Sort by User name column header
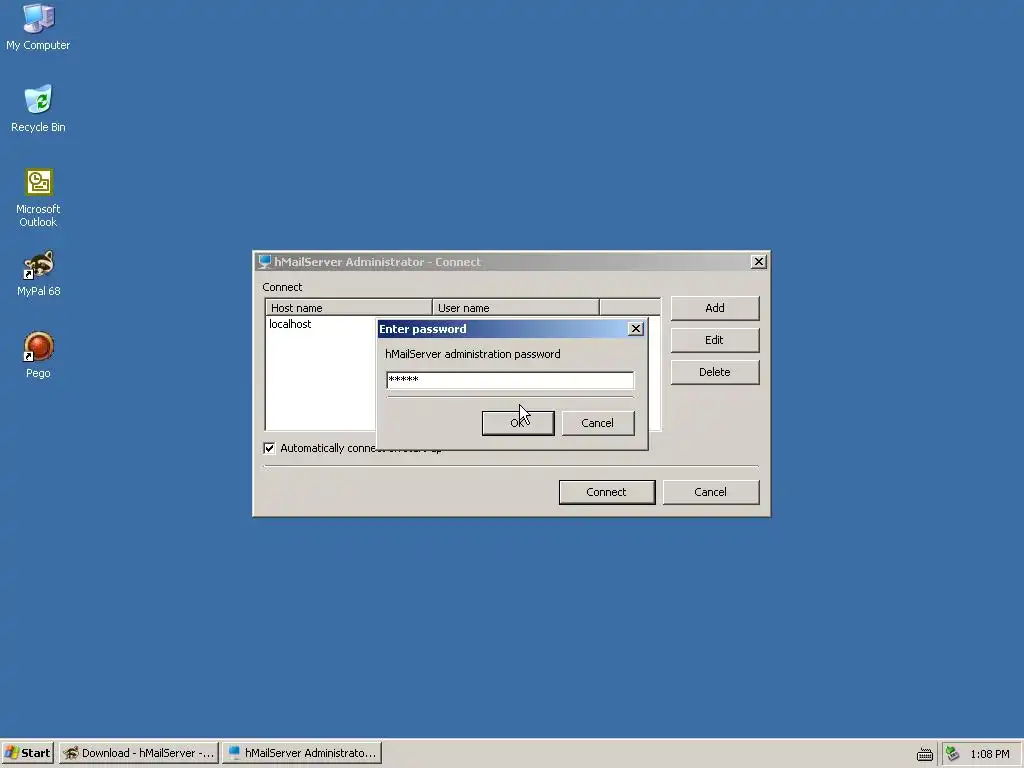The width and height of the screenshot is (1024, 768). click(516, 308)
